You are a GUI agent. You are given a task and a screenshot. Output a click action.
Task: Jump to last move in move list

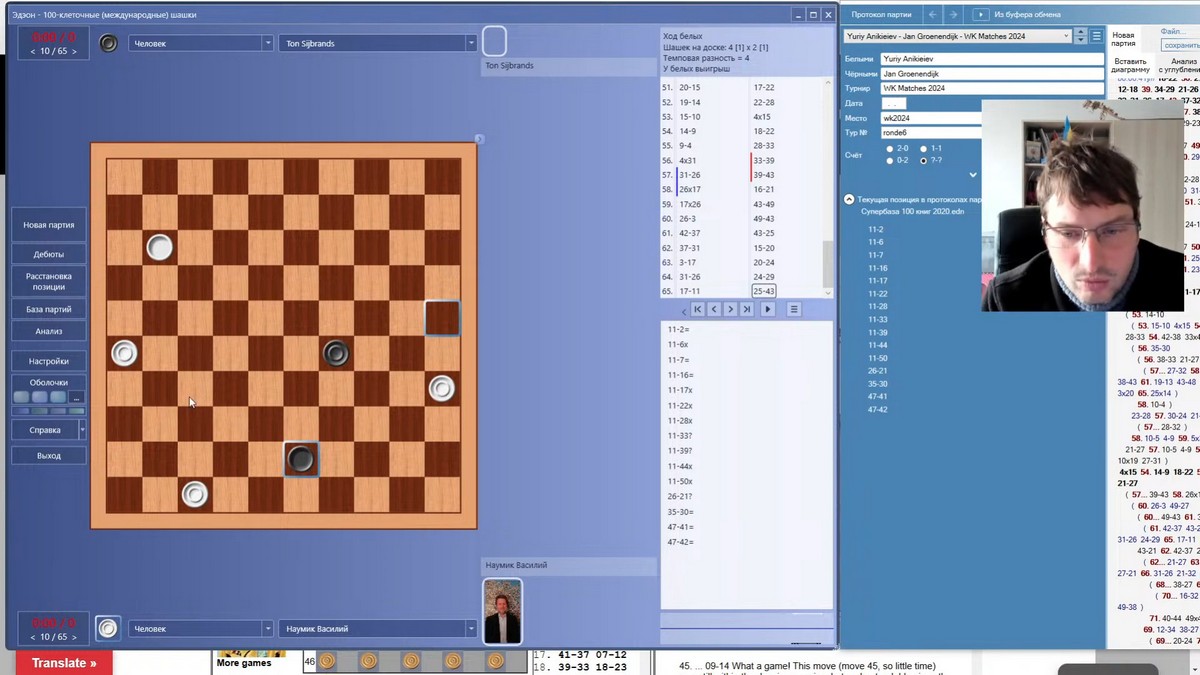[x=747, y=309]
